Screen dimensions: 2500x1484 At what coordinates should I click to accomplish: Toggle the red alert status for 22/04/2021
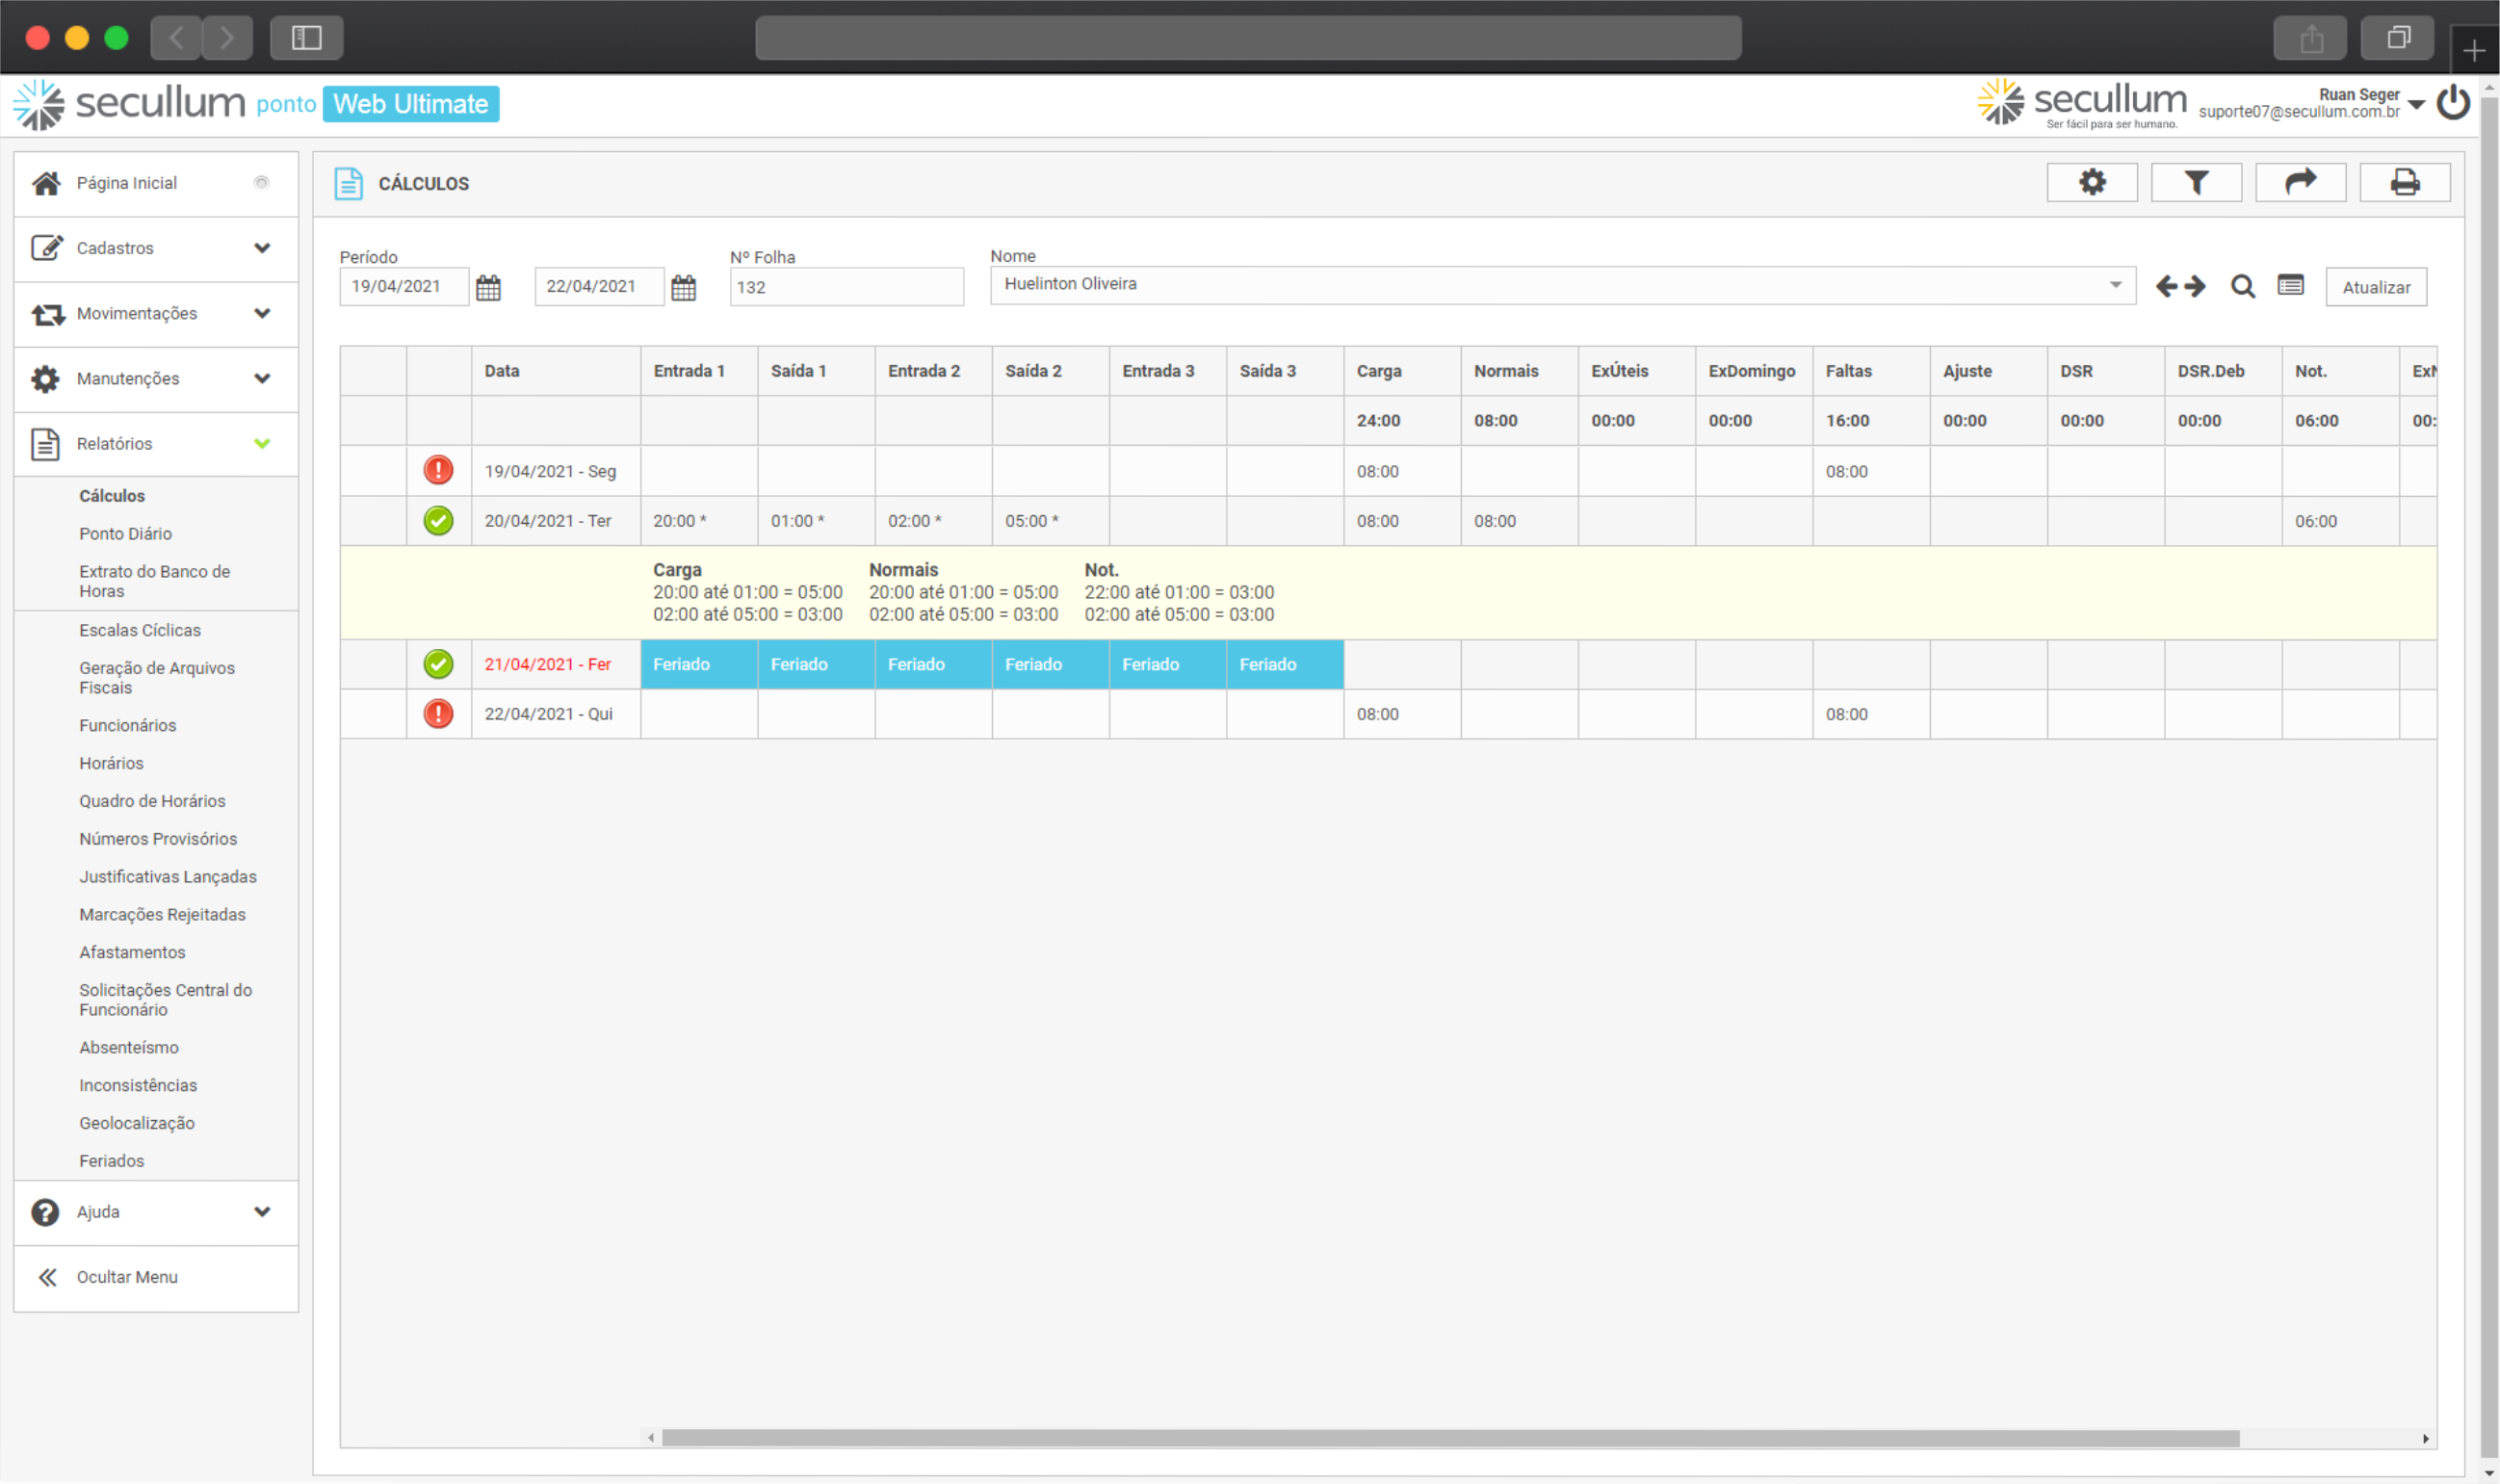coord(438,714)
